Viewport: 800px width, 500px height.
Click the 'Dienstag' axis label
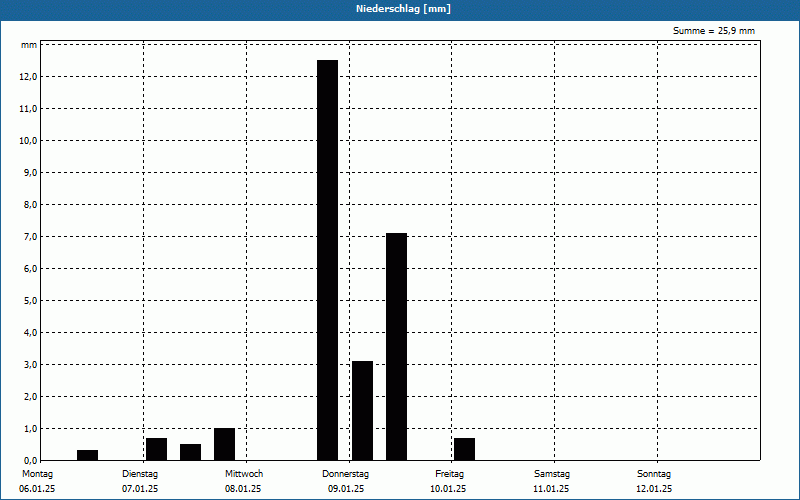(x=140, y=474)
